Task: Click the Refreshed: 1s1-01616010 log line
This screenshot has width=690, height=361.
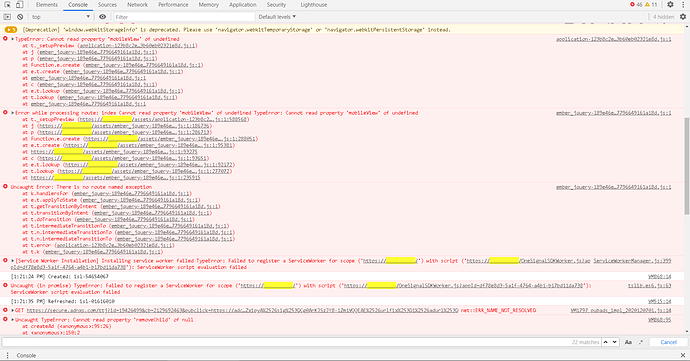Action: [x=62, y=302]
